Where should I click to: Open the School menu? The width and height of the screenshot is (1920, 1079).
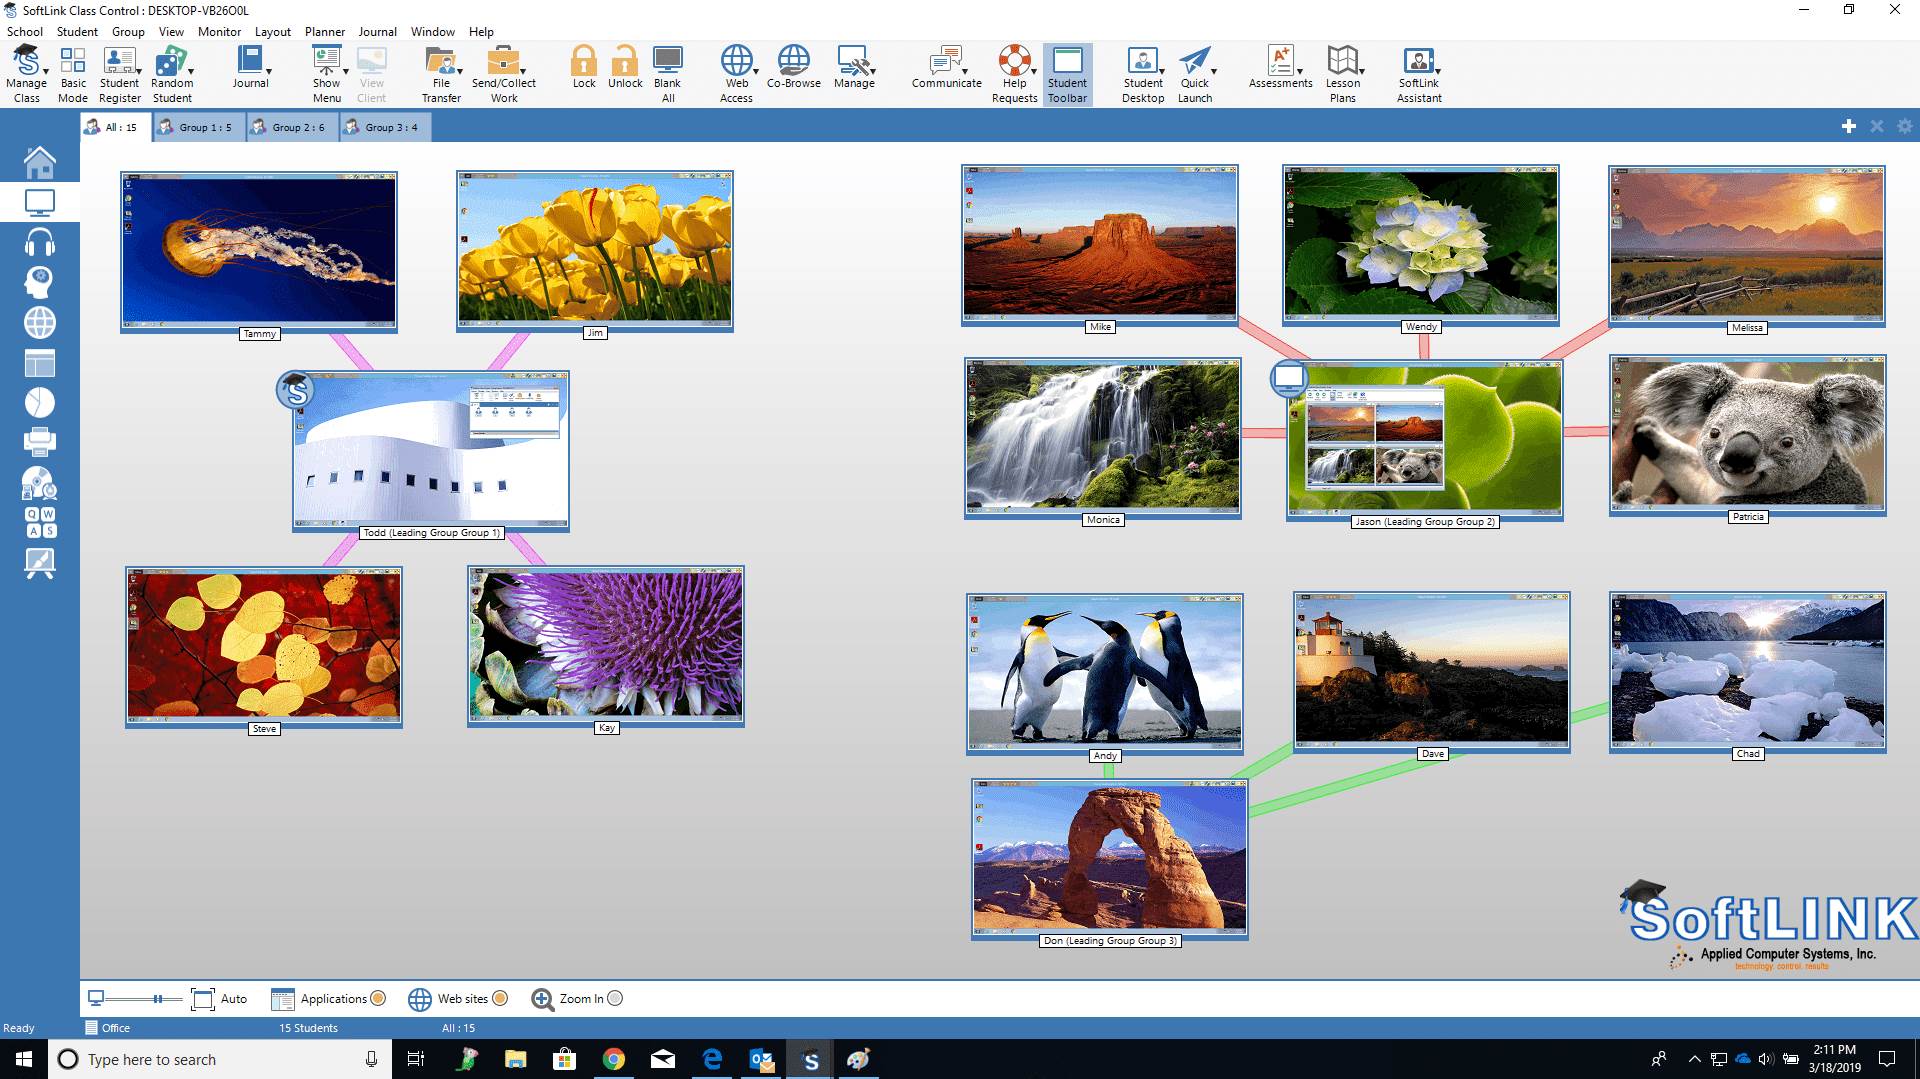click(25, 32)
